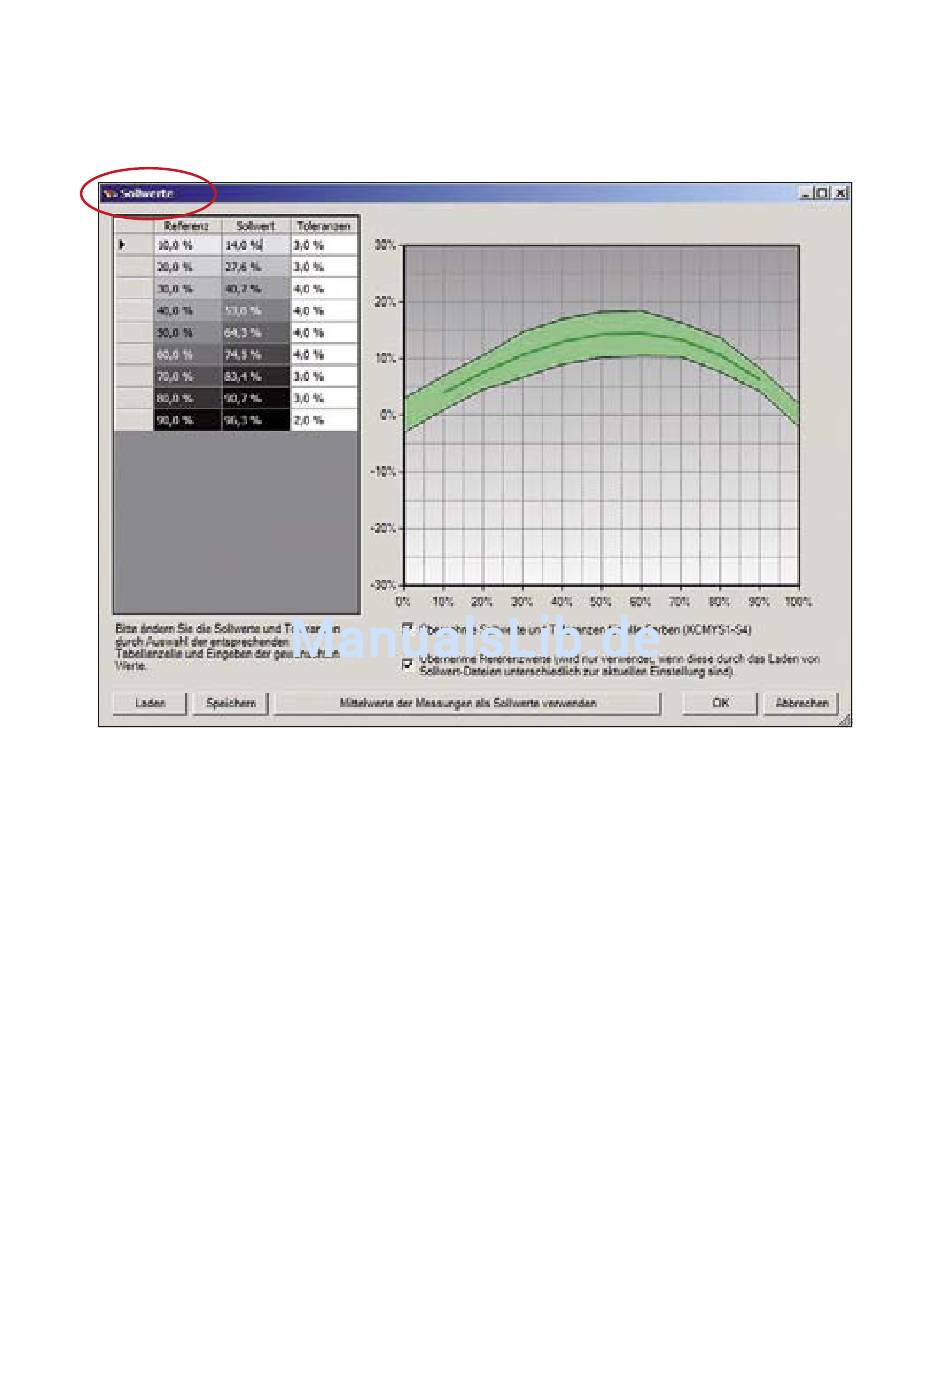Image resolution: width=950 pixels, height=1383 pixels.
Task: Click the Toleranzen cell in the 90,0 % row
Action: click(x=324, y=420)
